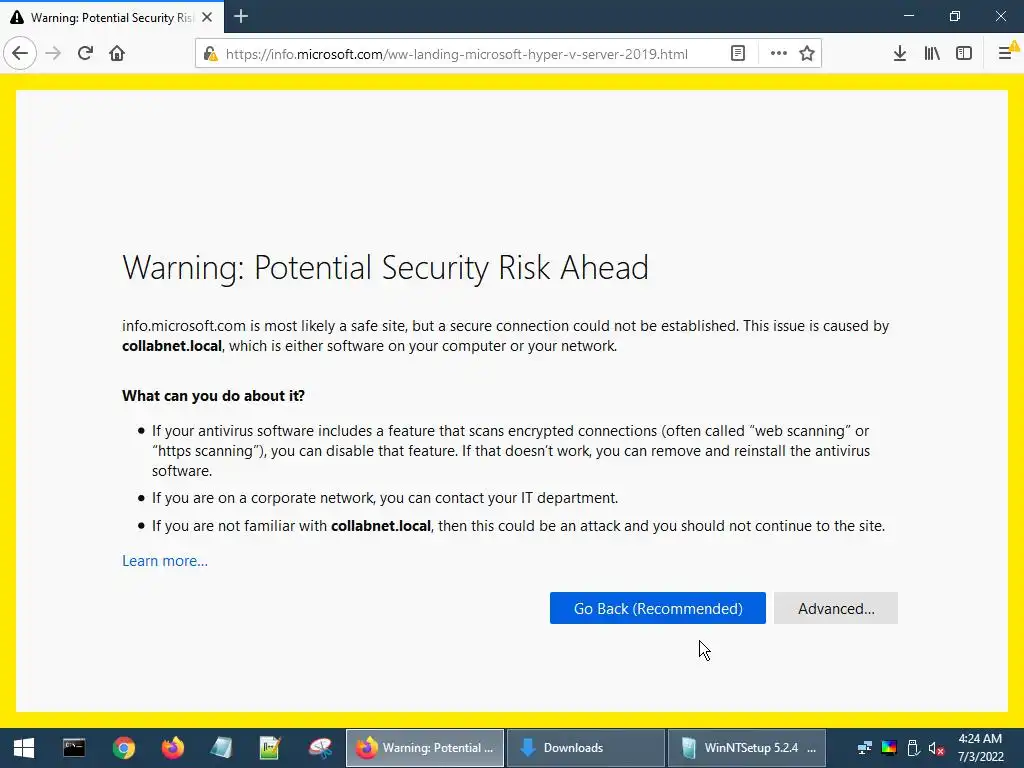The image size is (1024, 768).
Task: Open a new tab with plus
Action: coord(241,16)
